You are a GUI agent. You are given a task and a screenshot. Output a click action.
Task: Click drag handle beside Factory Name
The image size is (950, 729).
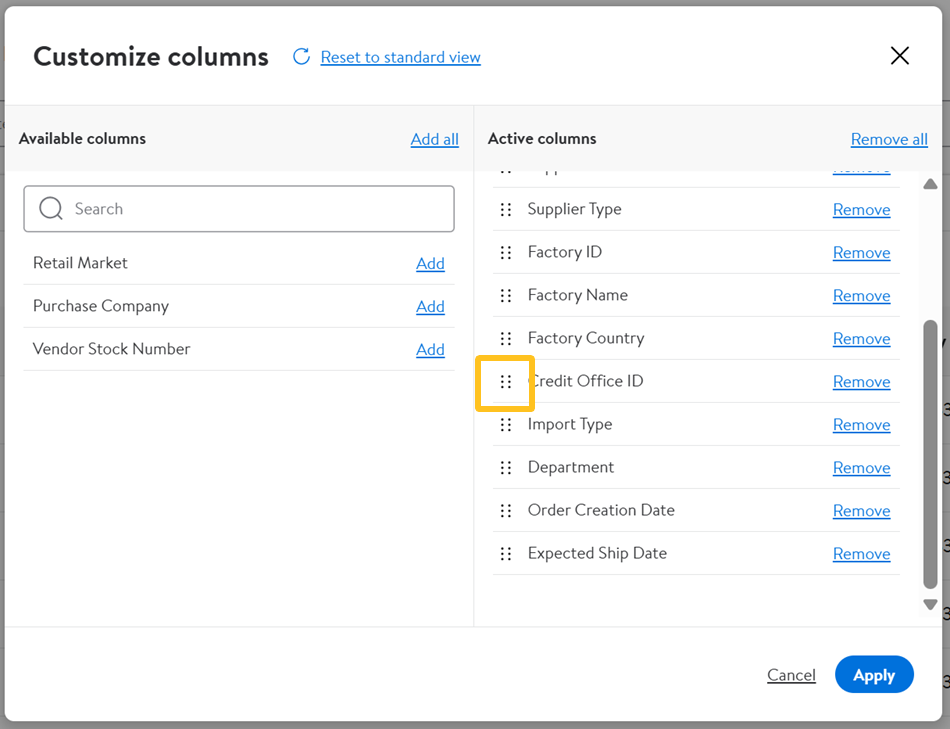506,296
